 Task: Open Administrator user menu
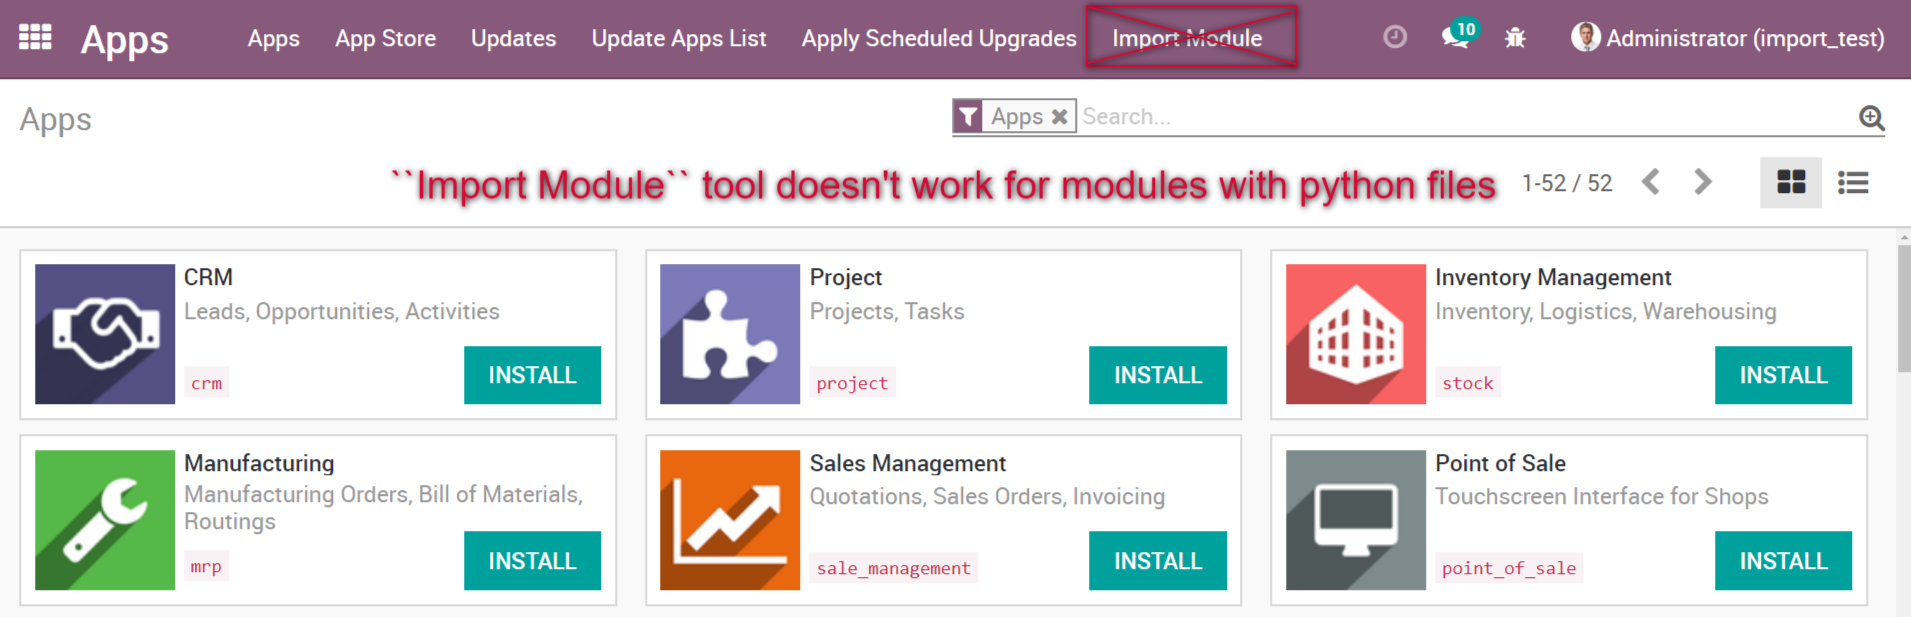pos(1728,38)
